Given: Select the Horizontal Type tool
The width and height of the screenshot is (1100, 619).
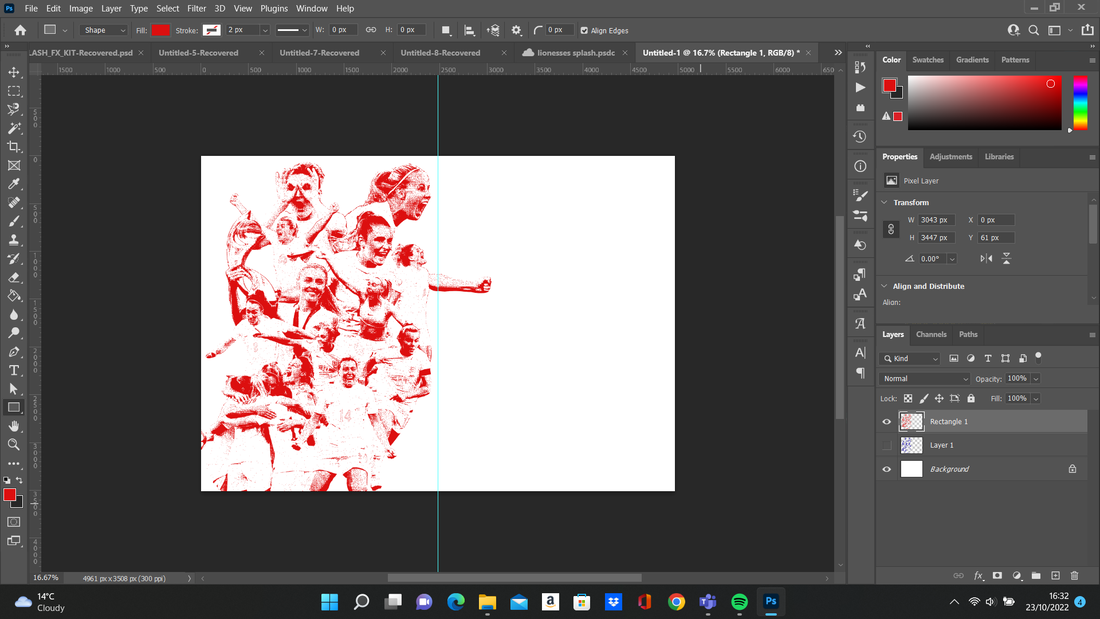Looking at the screenshot, I should [14, 371].
